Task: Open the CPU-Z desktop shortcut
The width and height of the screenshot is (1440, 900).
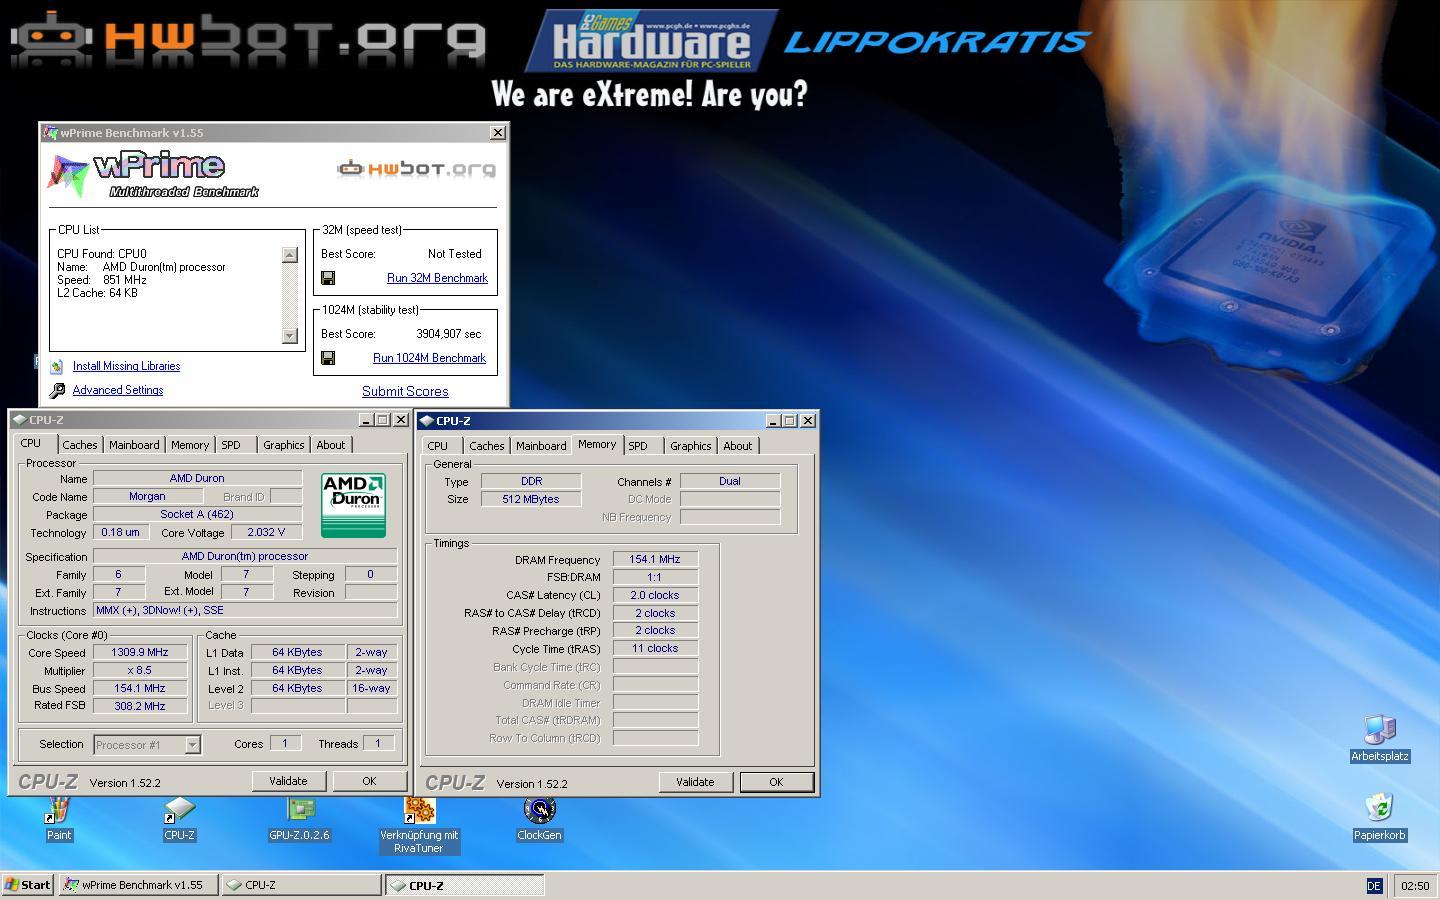Action: [x=179, y=812]
